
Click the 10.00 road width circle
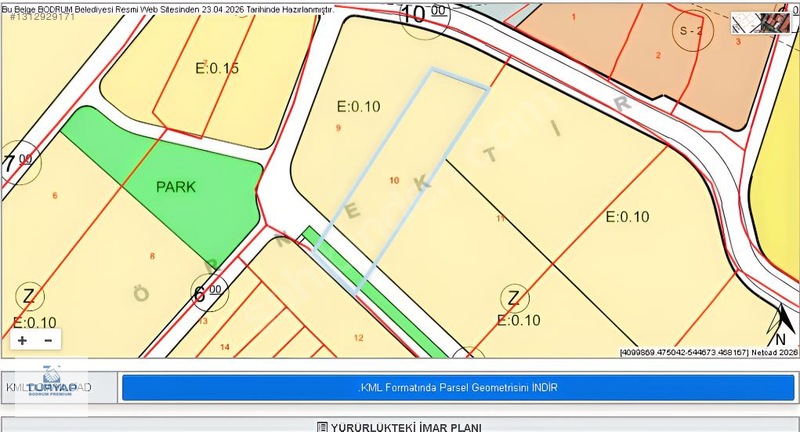point(424,17)
